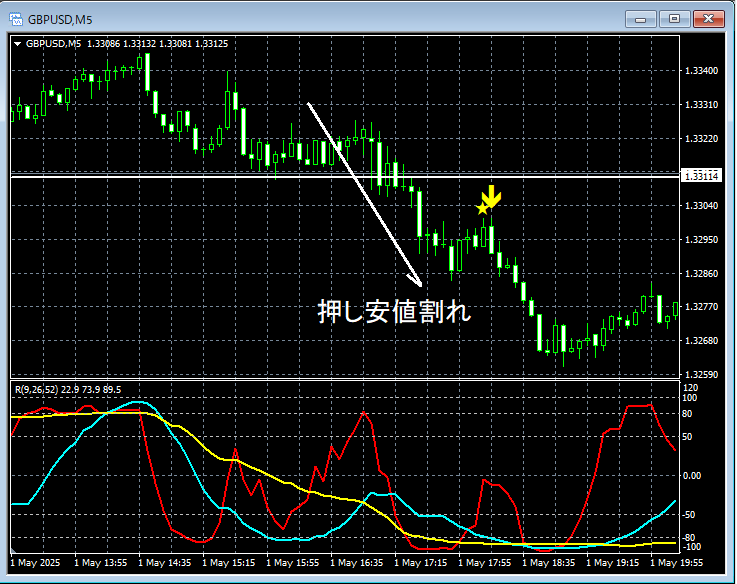Image resolution: width=737 pixels, height=584 pixels.
Task: Click the 1.32590 price scale label
Action: click(x=701, y=375)
